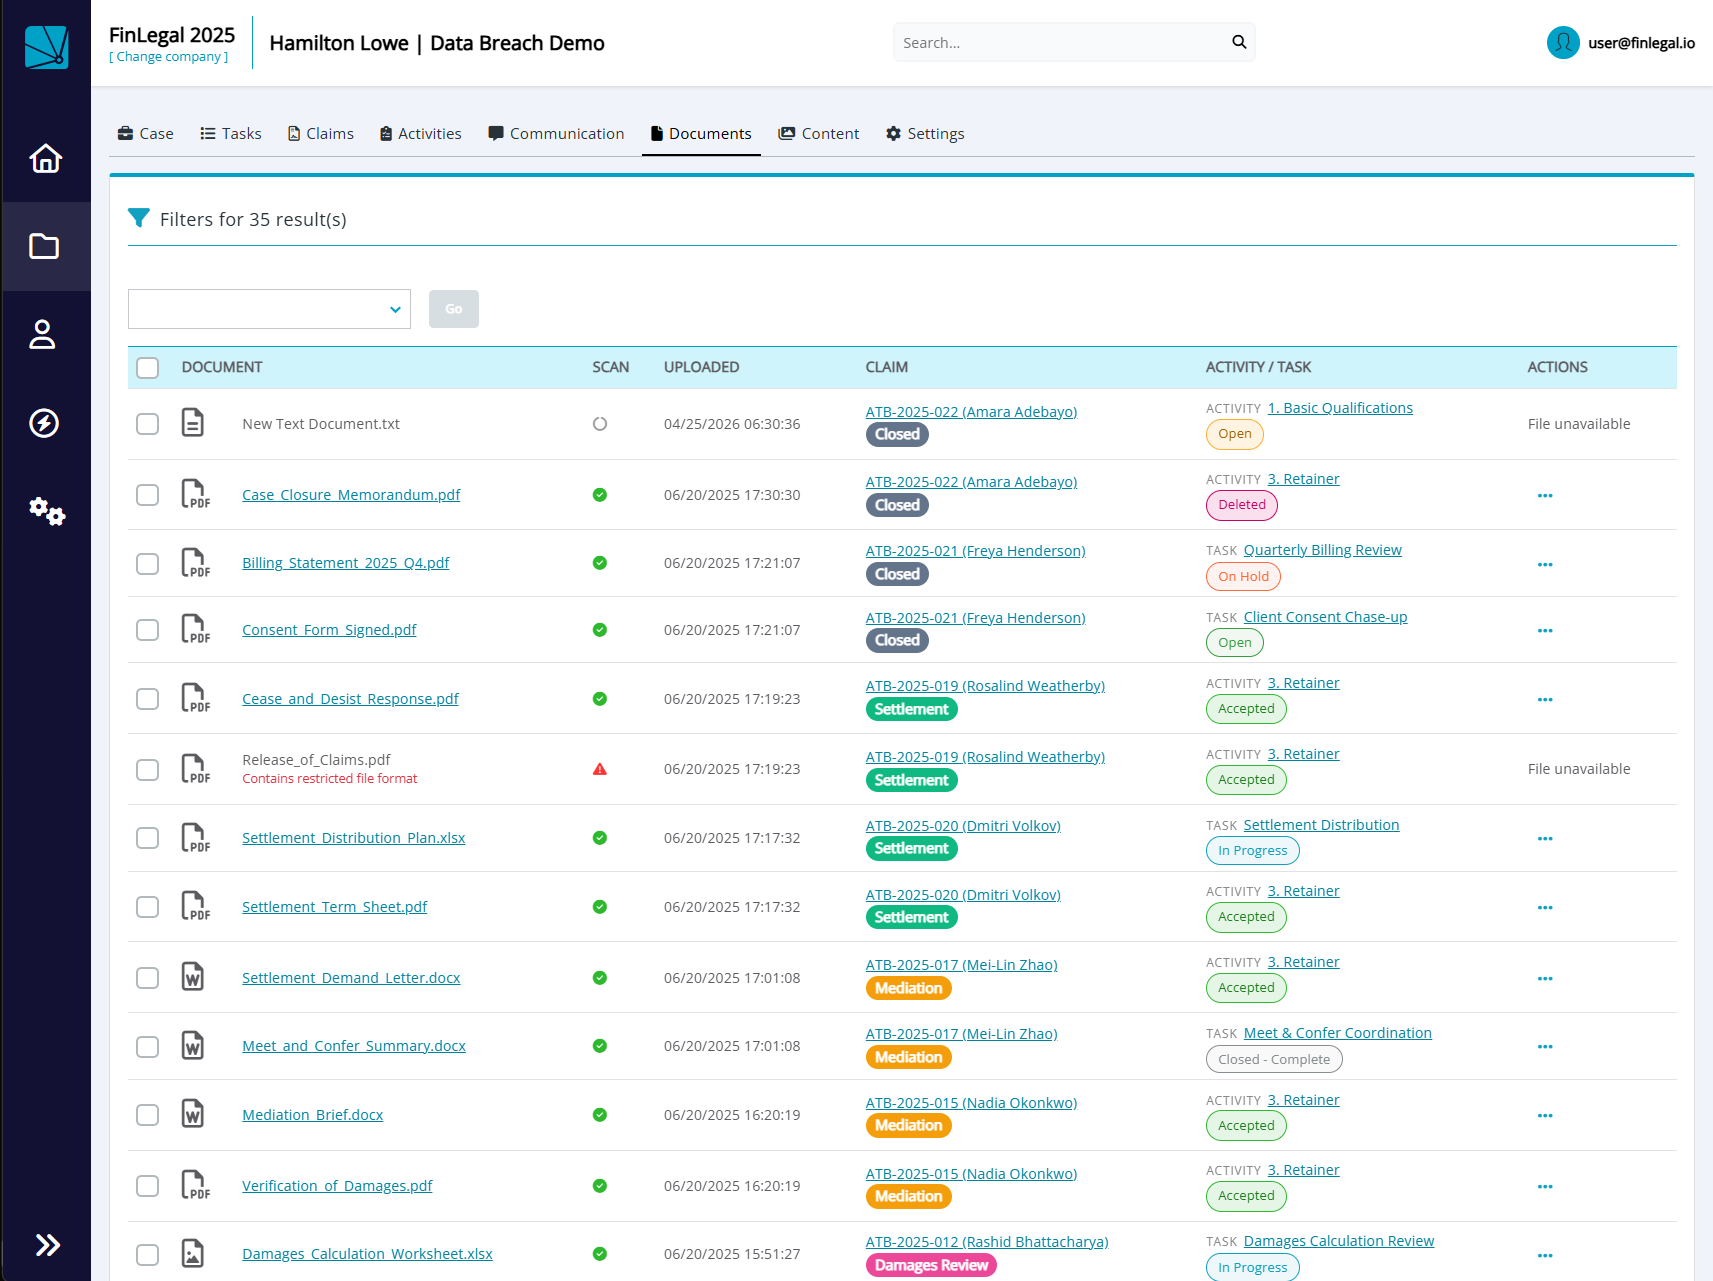The width and height of the screenshot is (1713, 1281).
Task: Click image icon for Damages_Calculation_Worksheet.xlsx
Action: 193,1253
